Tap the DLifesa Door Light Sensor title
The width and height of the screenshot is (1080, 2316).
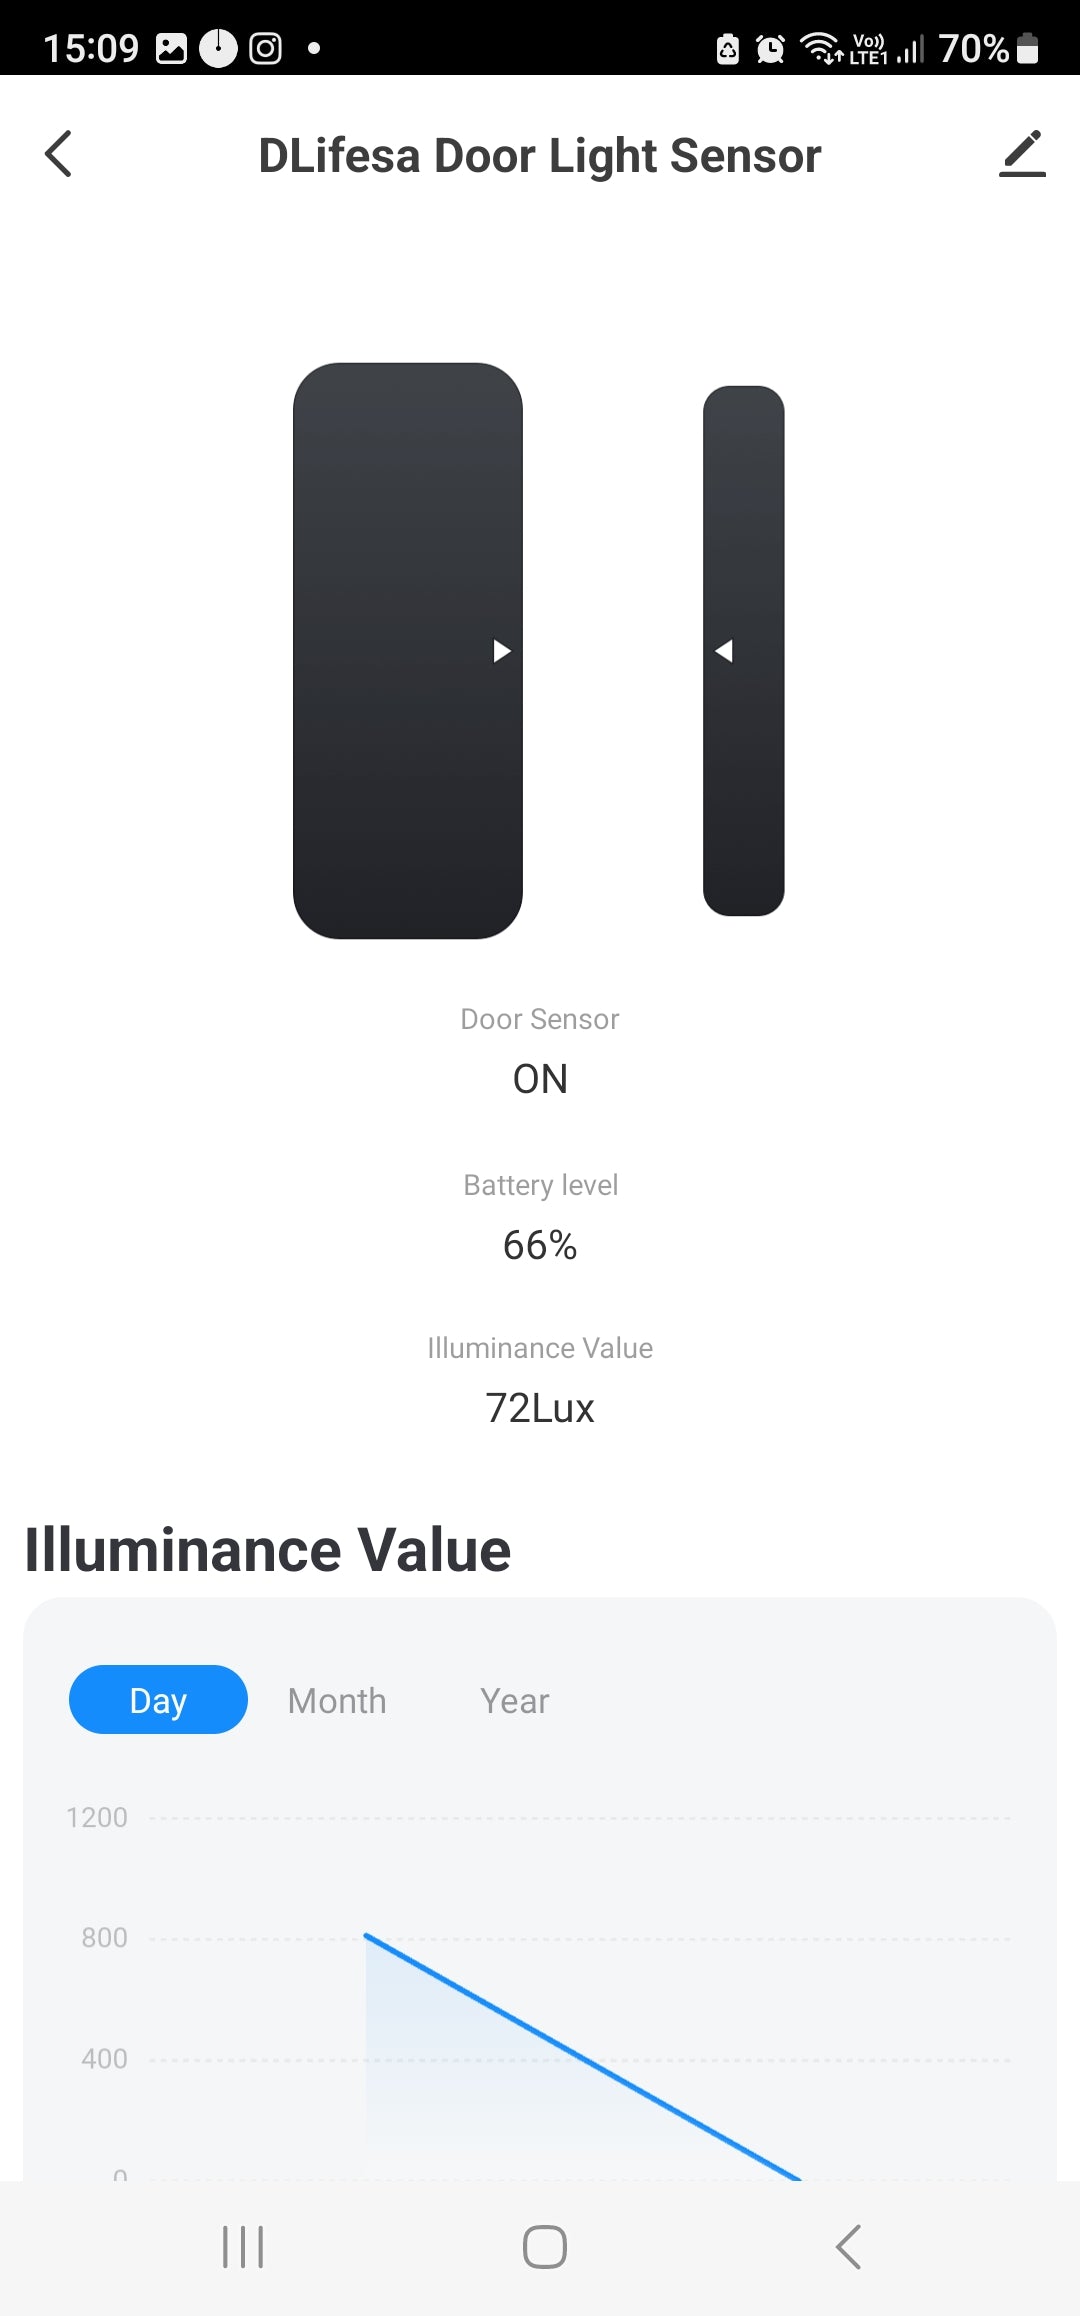tap(540, 156)
